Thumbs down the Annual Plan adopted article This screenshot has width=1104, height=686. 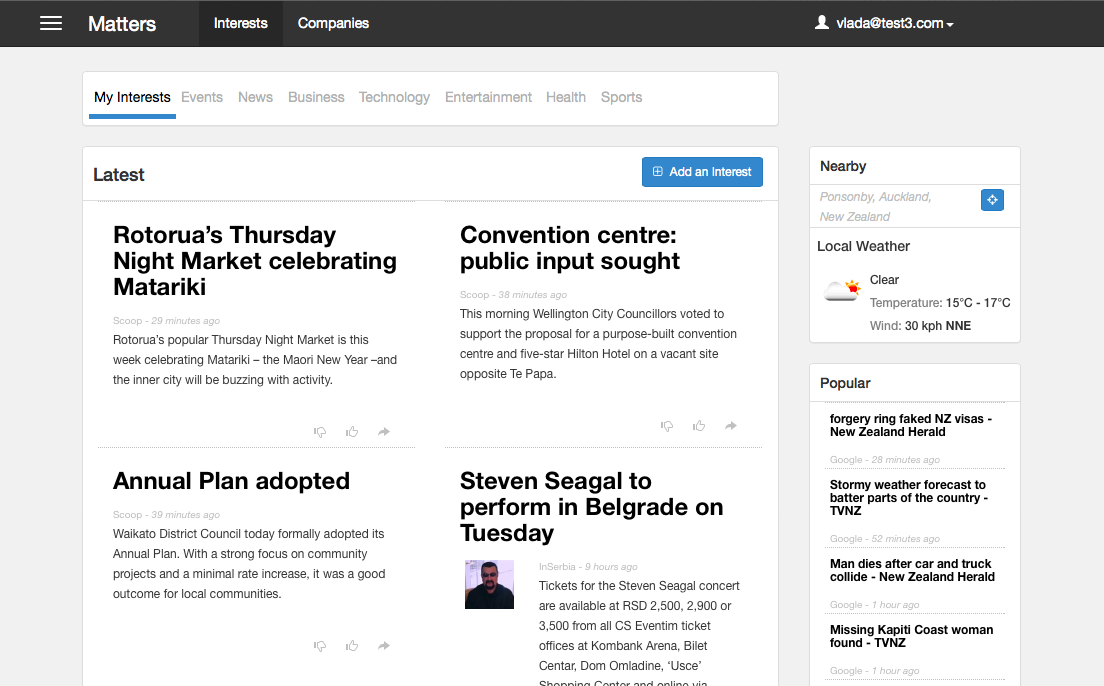[x=320, y=646]
